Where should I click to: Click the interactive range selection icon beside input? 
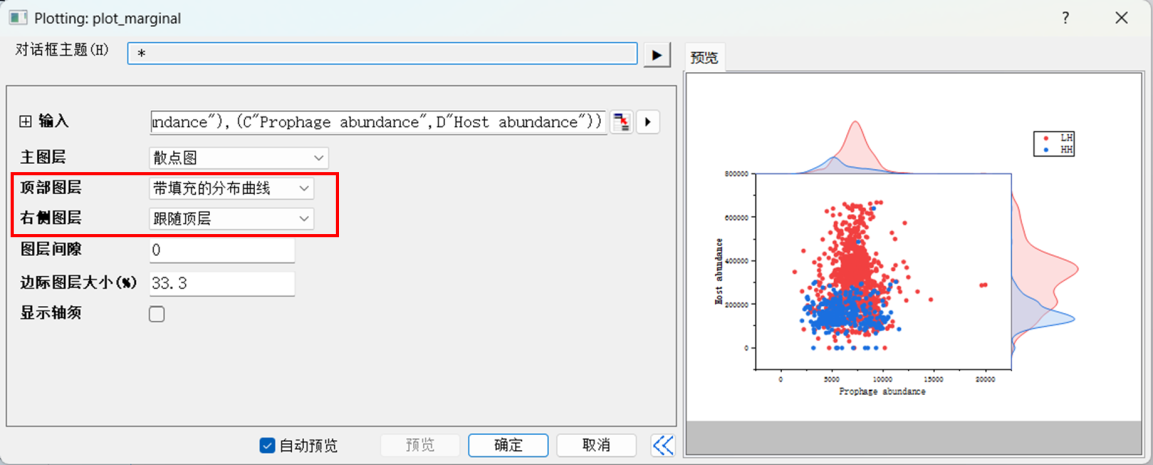click(x=621, y=121)
